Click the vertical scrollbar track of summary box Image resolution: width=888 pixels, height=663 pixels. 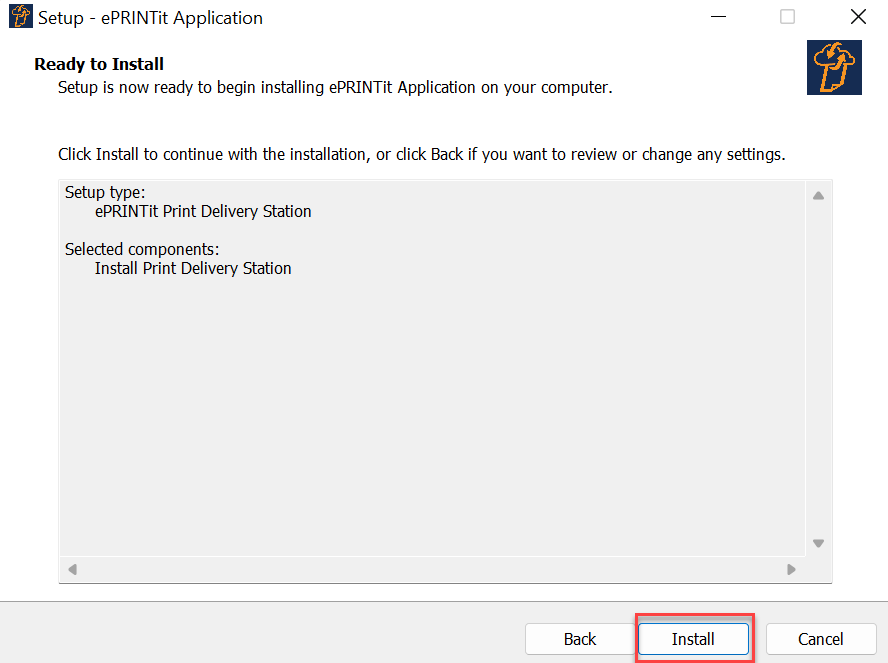818,370
